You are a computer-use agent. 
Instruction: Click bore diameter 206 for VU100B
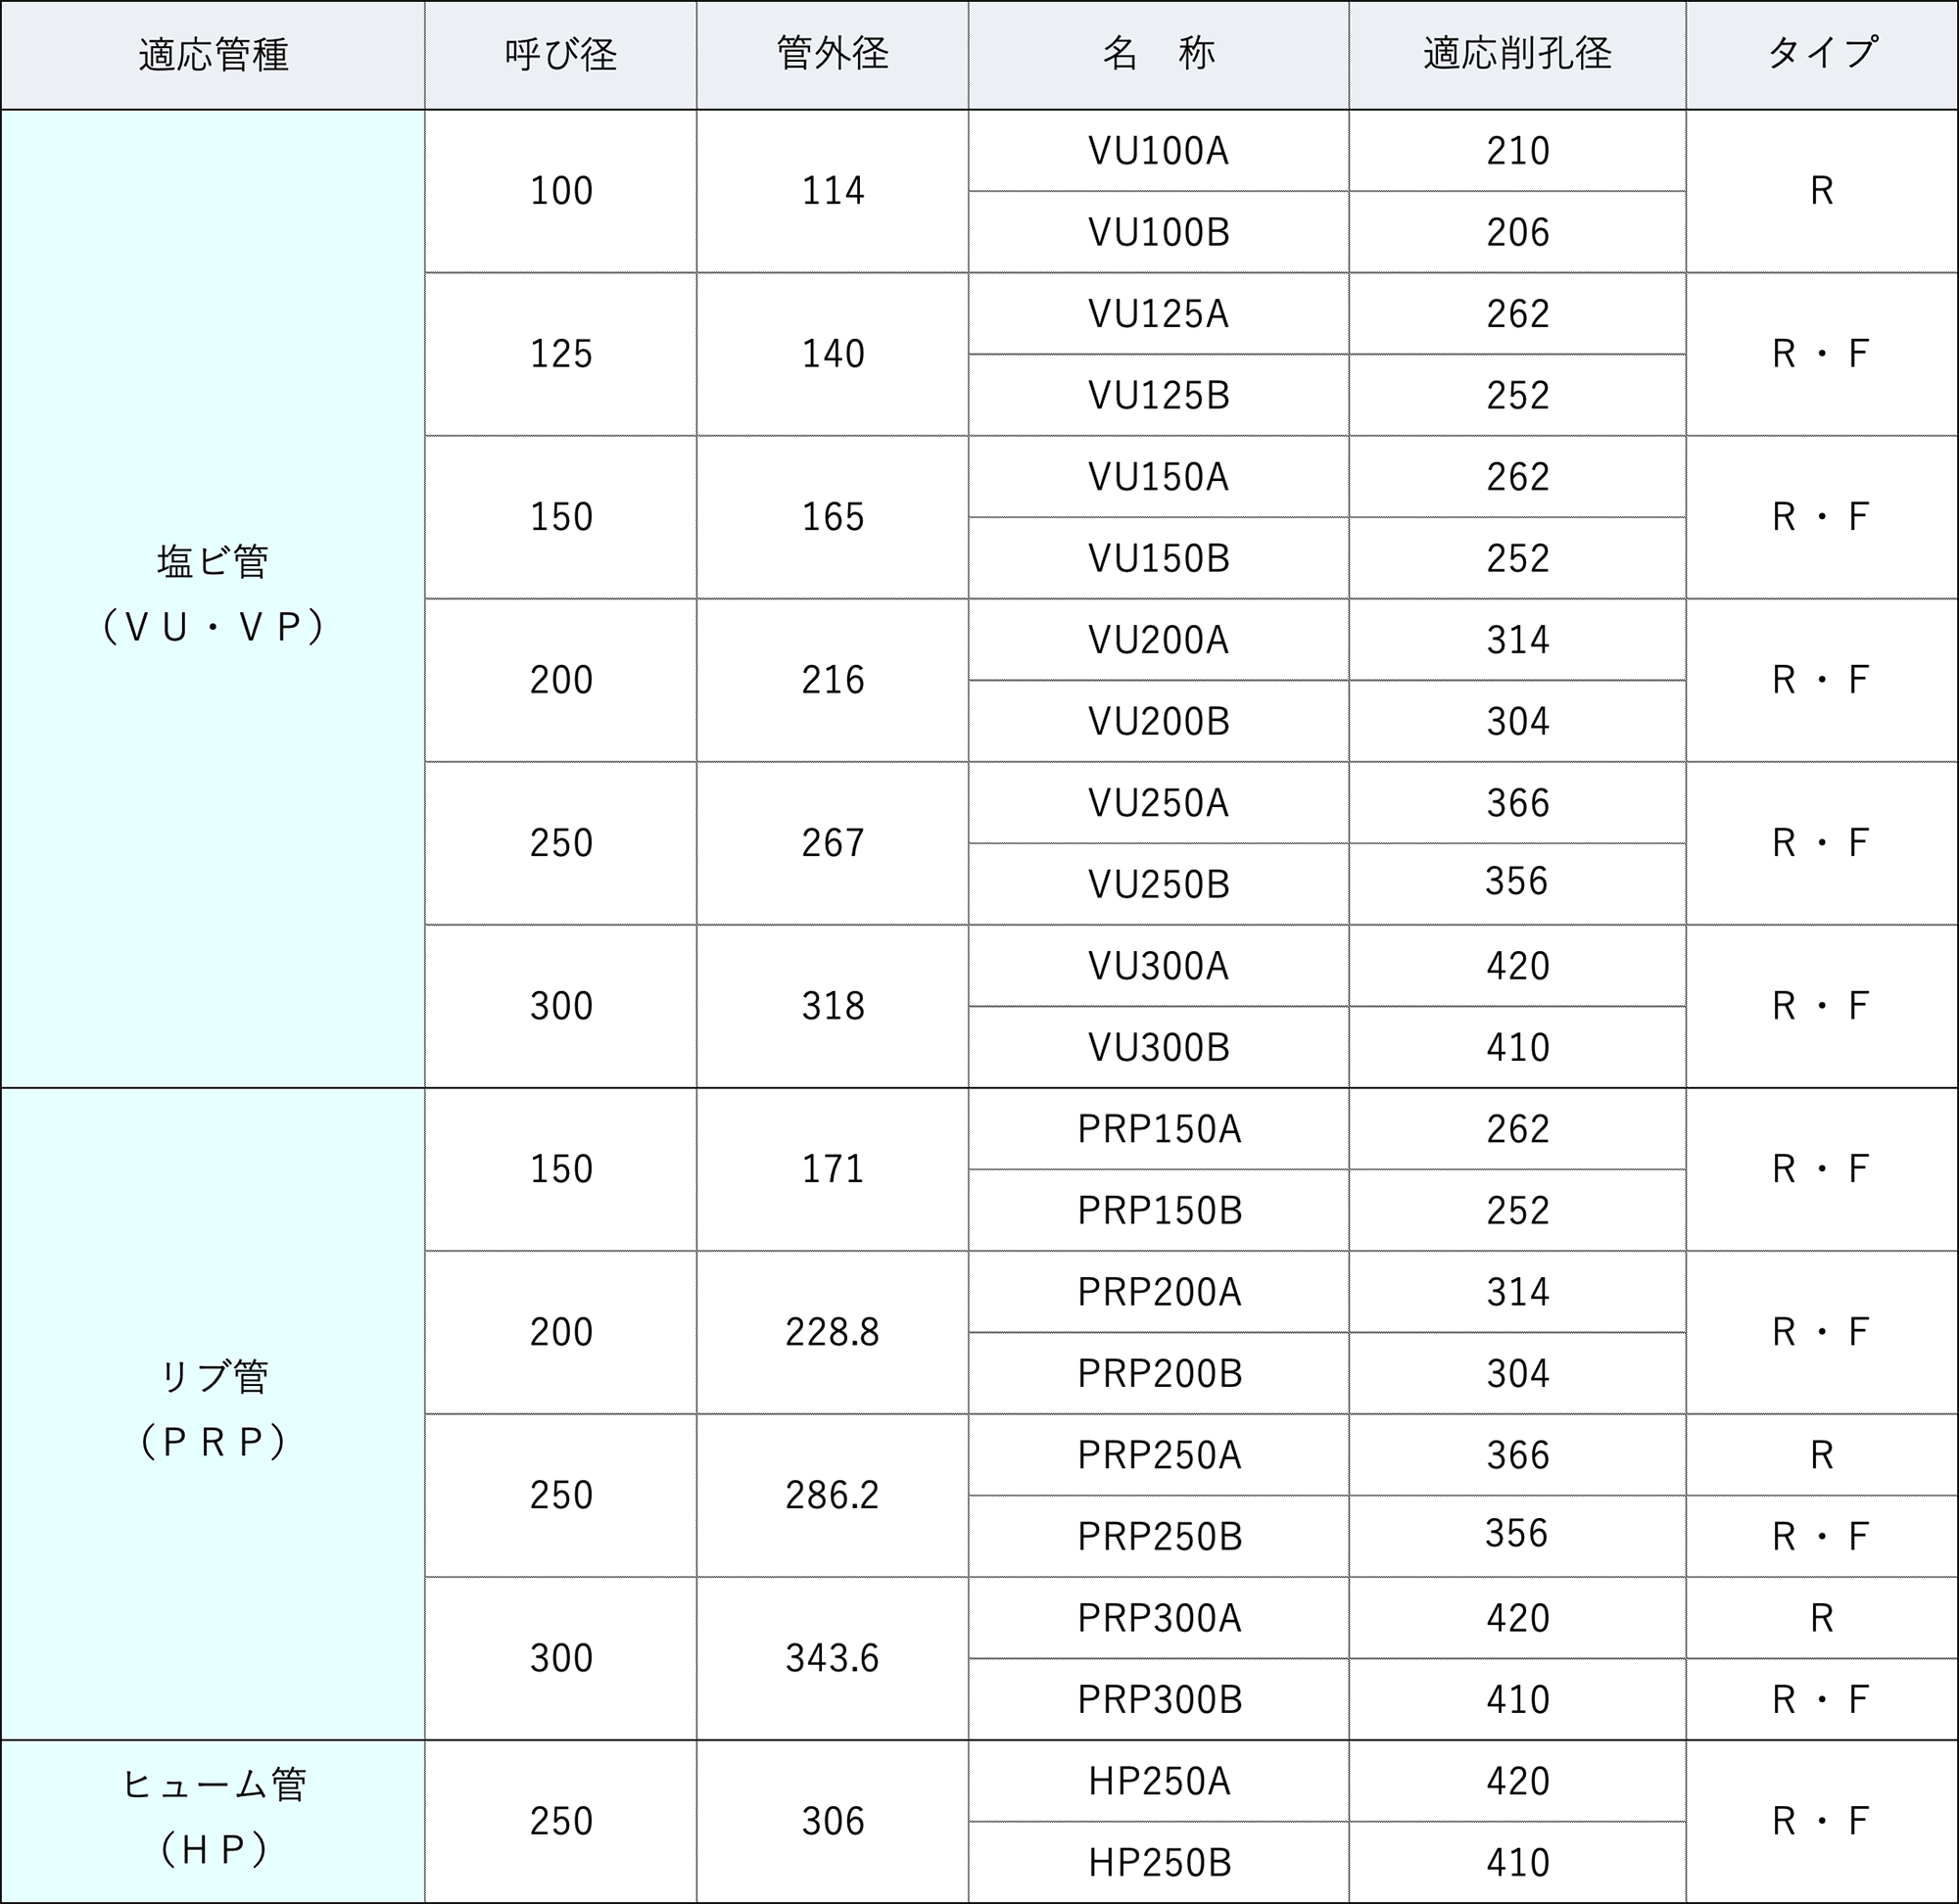point(1518,232)
